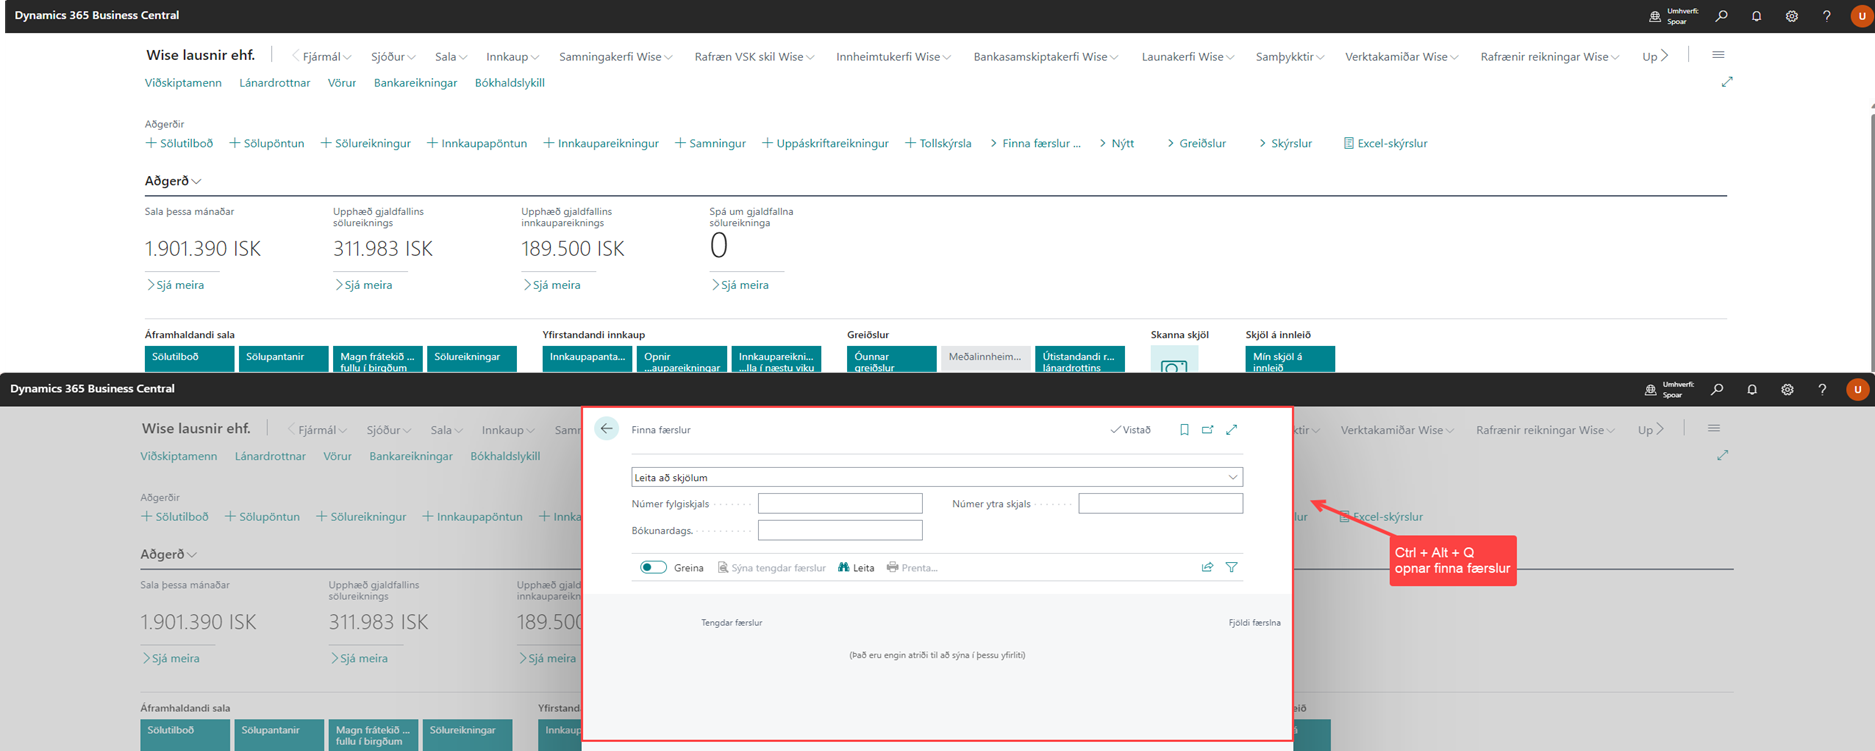Collapse the Aðgerð section in undimmed role center

tap(173, 181)
